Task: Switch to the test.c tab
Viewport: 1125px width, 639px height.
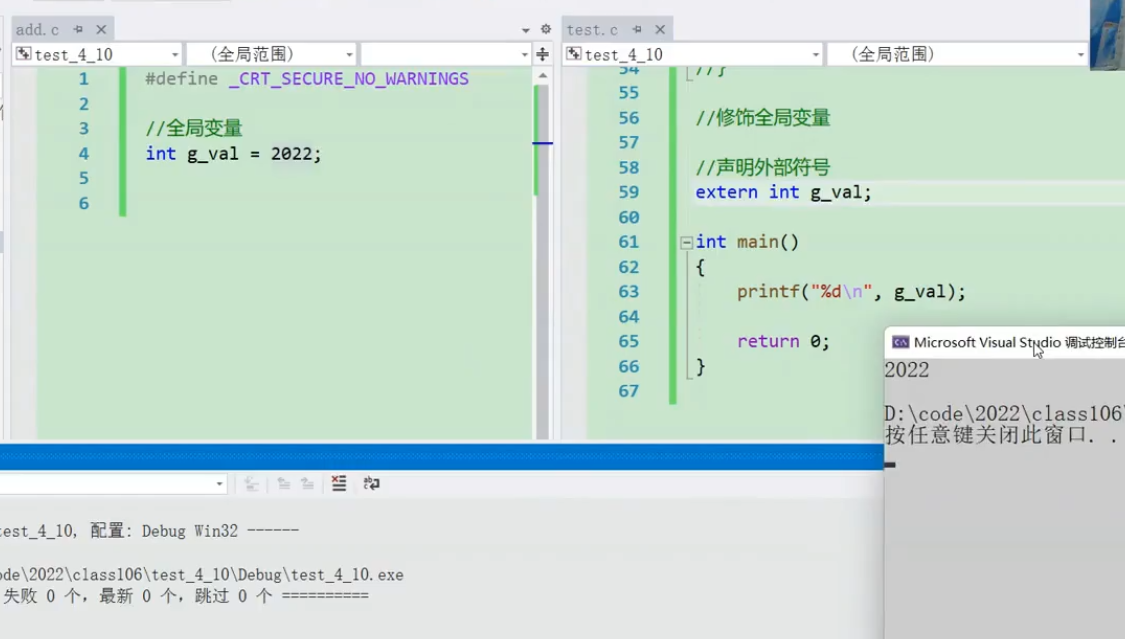Action: point(592,29)
